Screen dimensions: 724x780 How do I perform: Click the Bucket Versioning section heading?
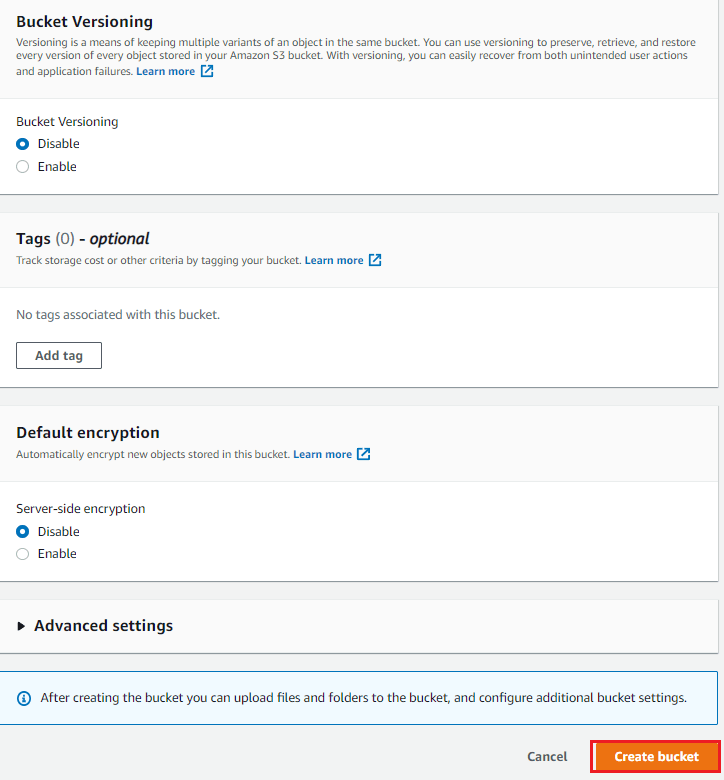pyautogui.click(x=85, y=22)
